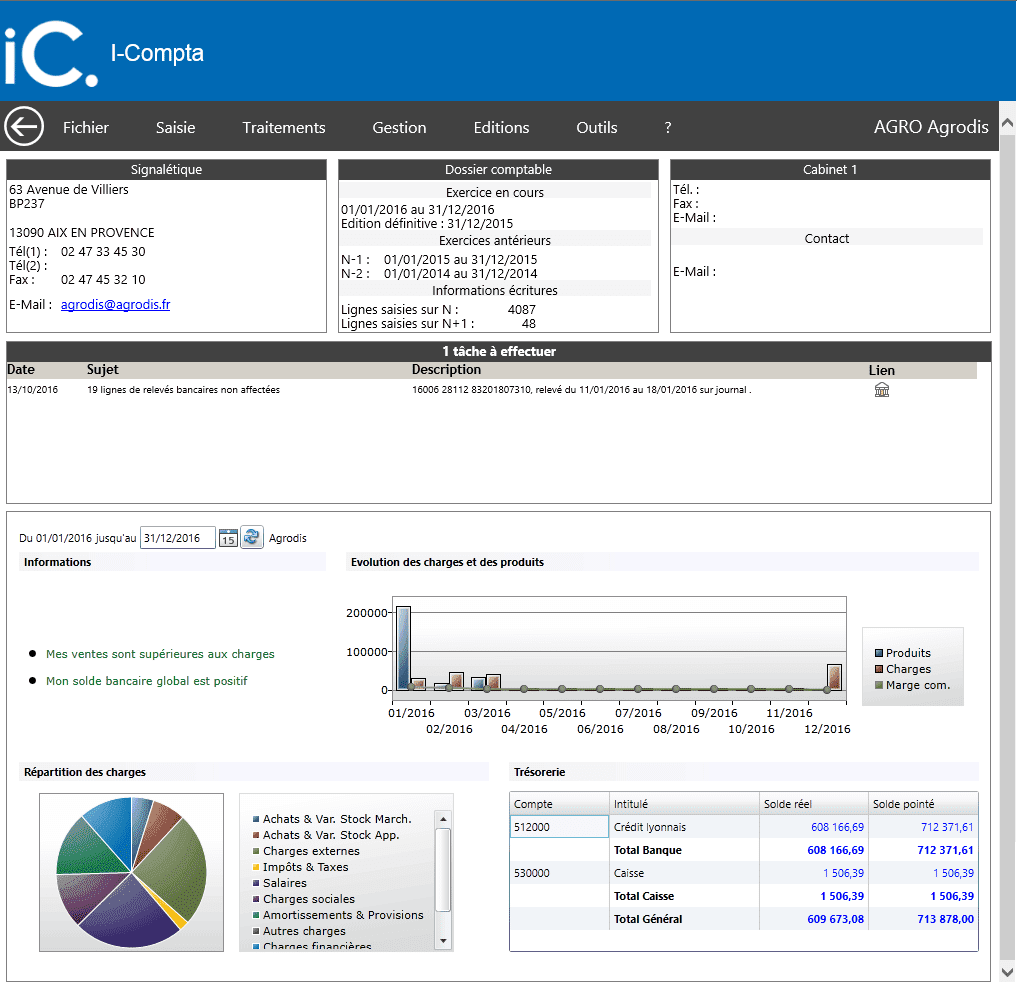Open the Traitements menu
The height and width of the screenshot is (982, 1017).
pyautogui.click(x=283, y=128)
